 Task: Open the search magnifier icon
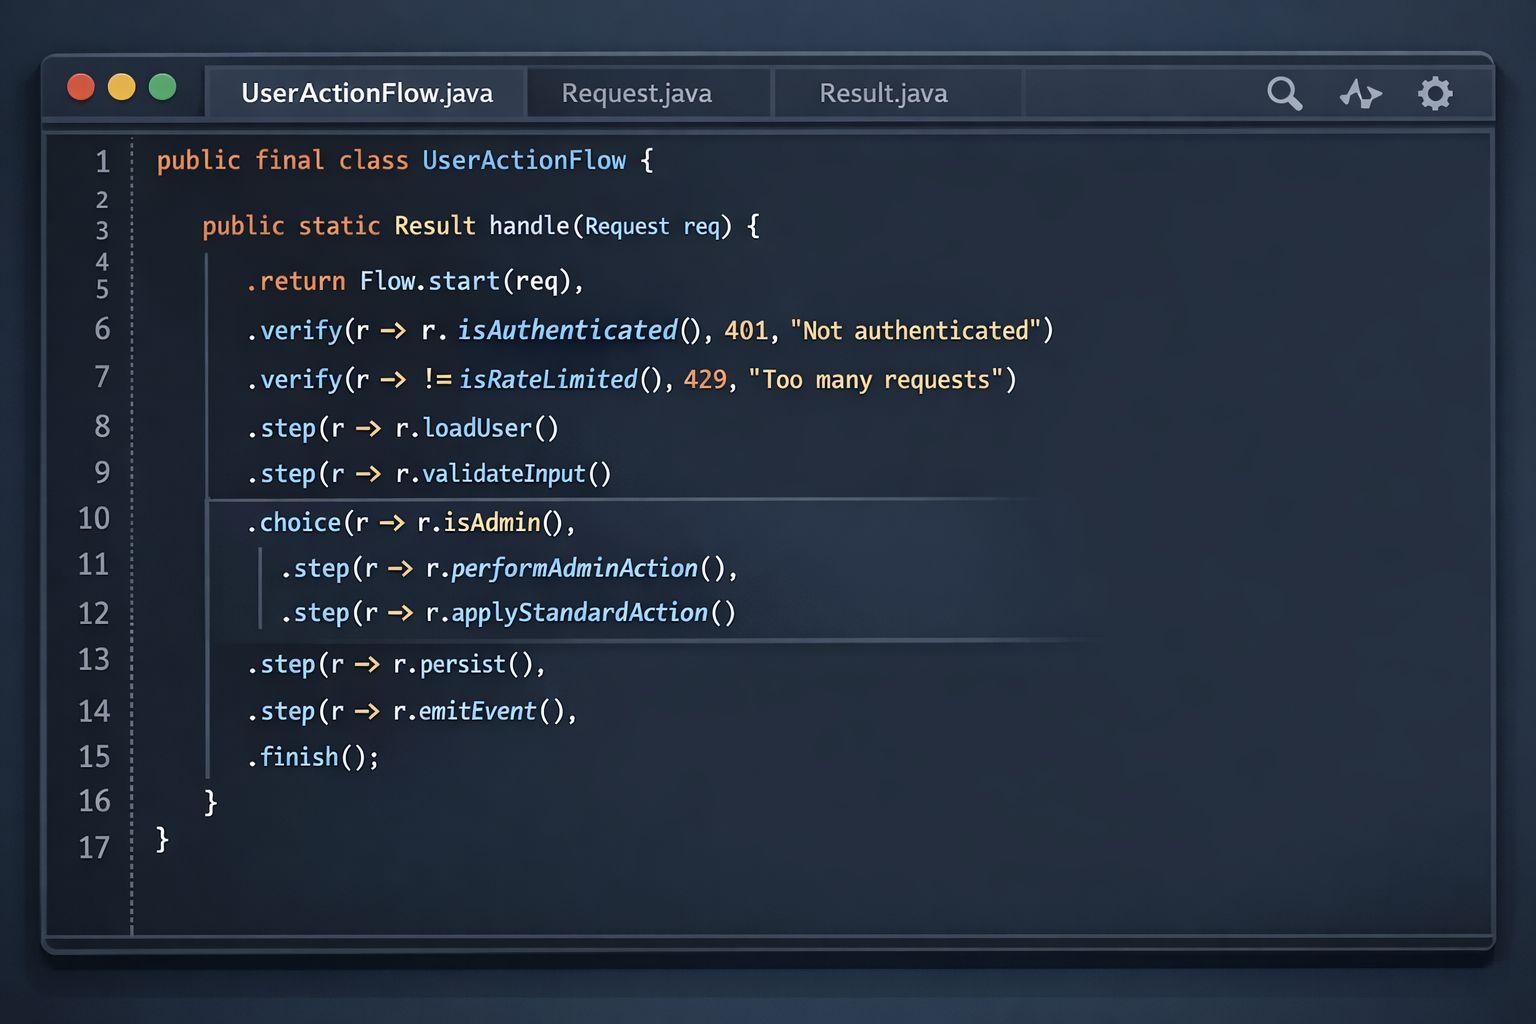1284,93
